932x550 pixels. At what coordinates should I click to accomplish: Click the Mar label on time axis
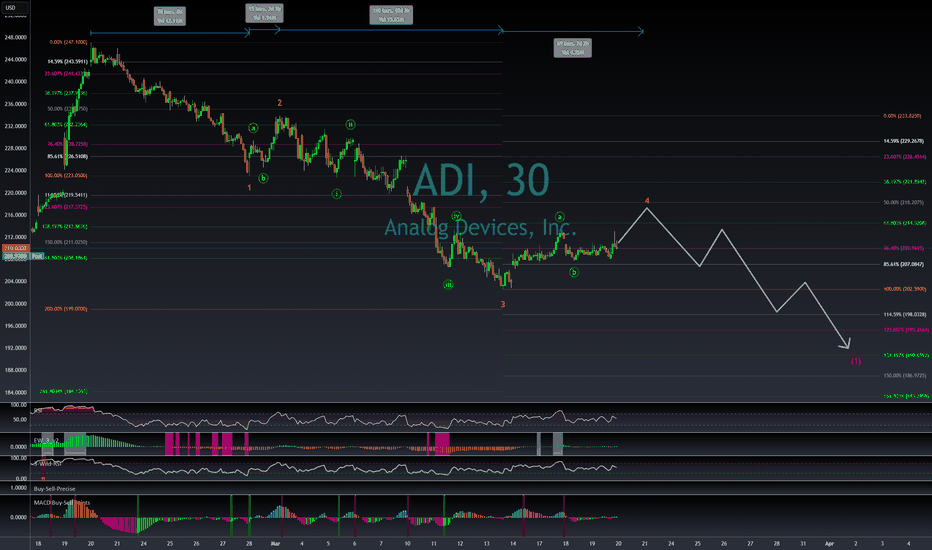pos(275,543)
